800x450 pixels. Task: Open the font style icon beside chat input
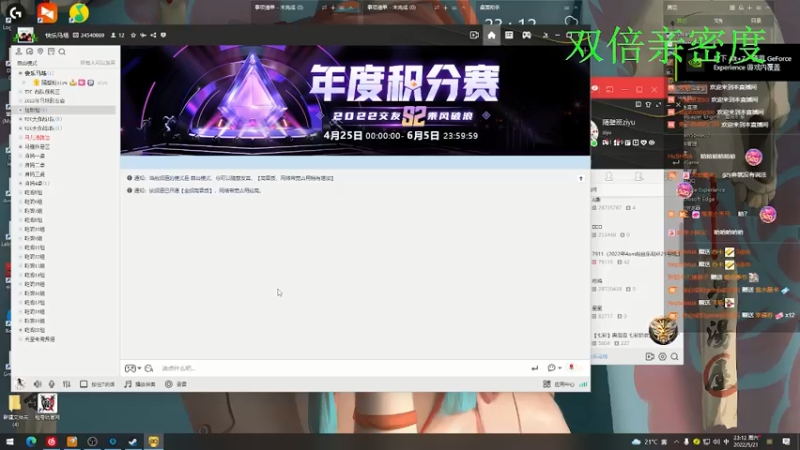point(148,368)
